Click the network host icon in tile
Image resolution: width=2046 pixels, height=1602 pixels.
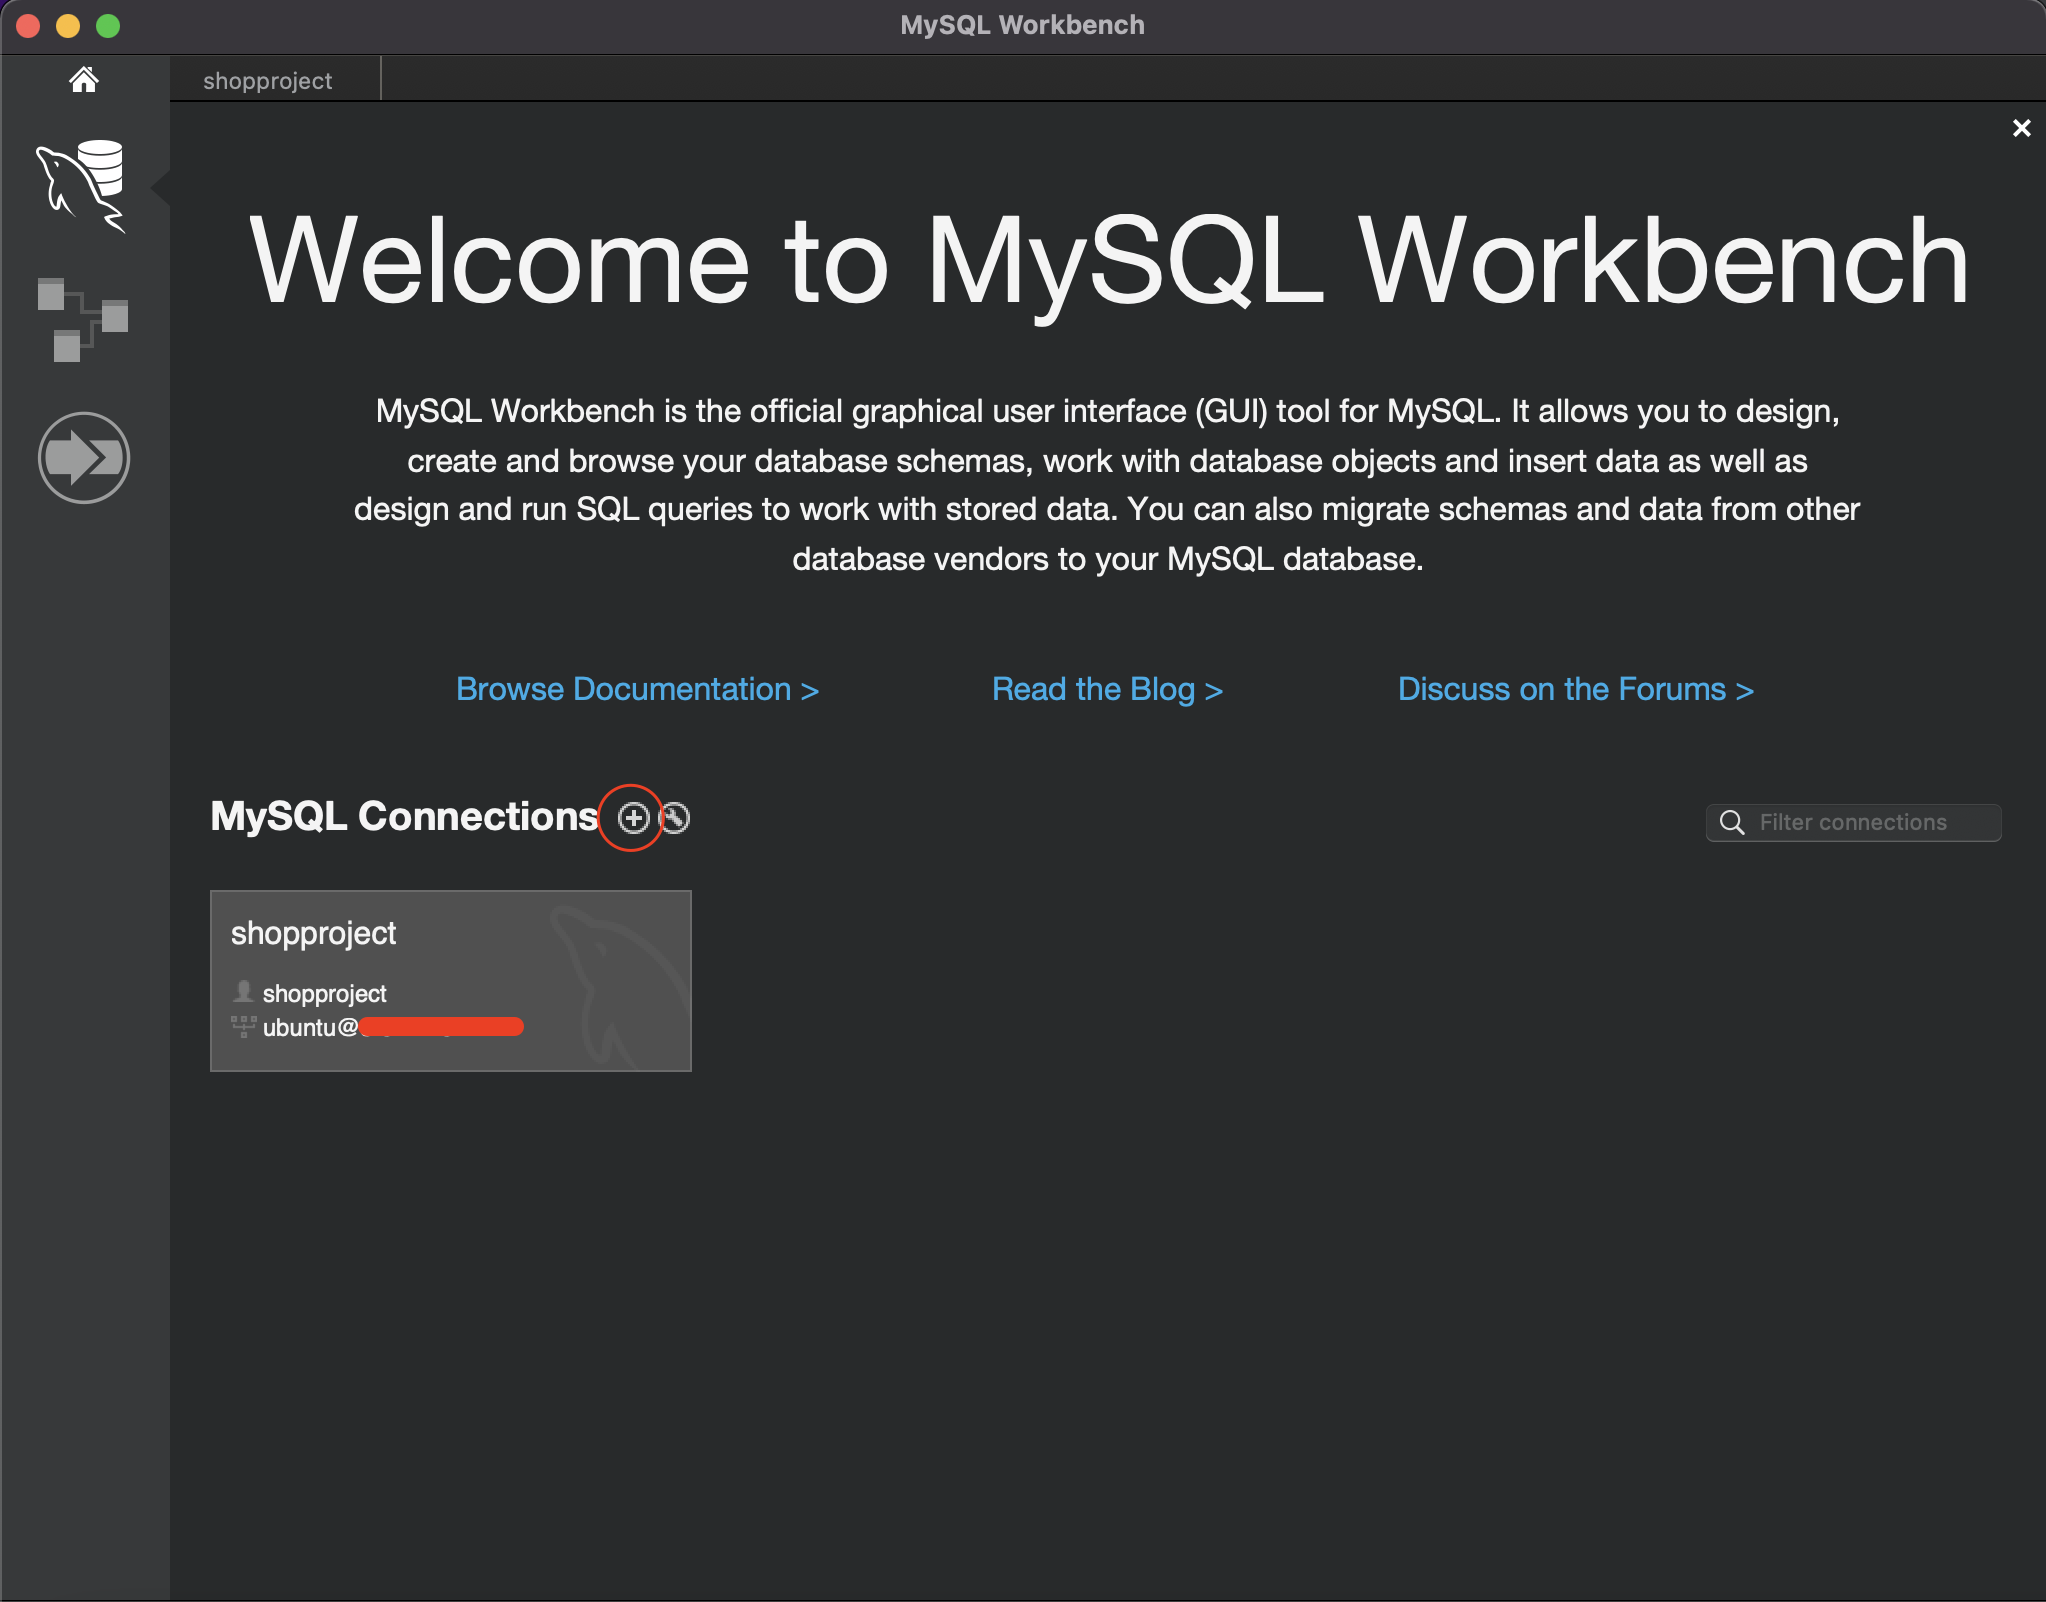point(243,1026)
